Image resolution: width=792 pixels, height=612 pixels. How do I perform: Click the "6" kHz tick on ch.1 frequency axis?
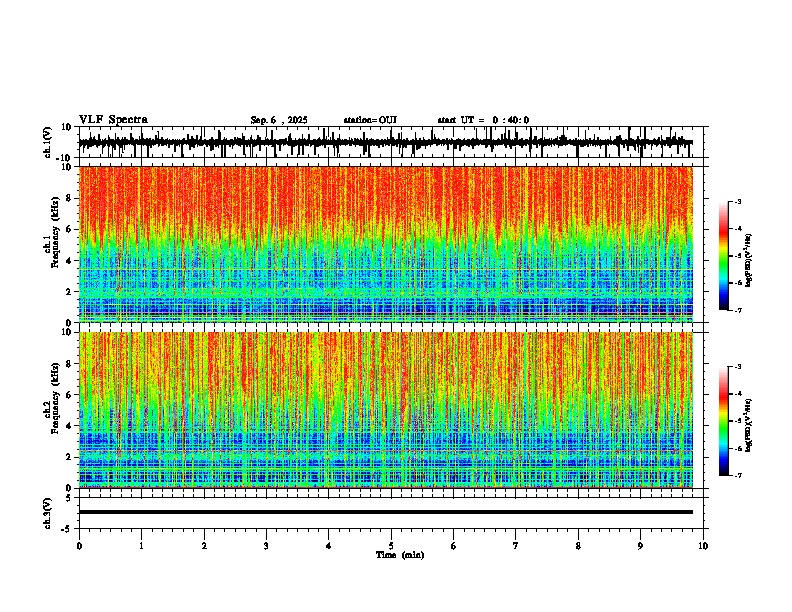click(x=70, y=229)
